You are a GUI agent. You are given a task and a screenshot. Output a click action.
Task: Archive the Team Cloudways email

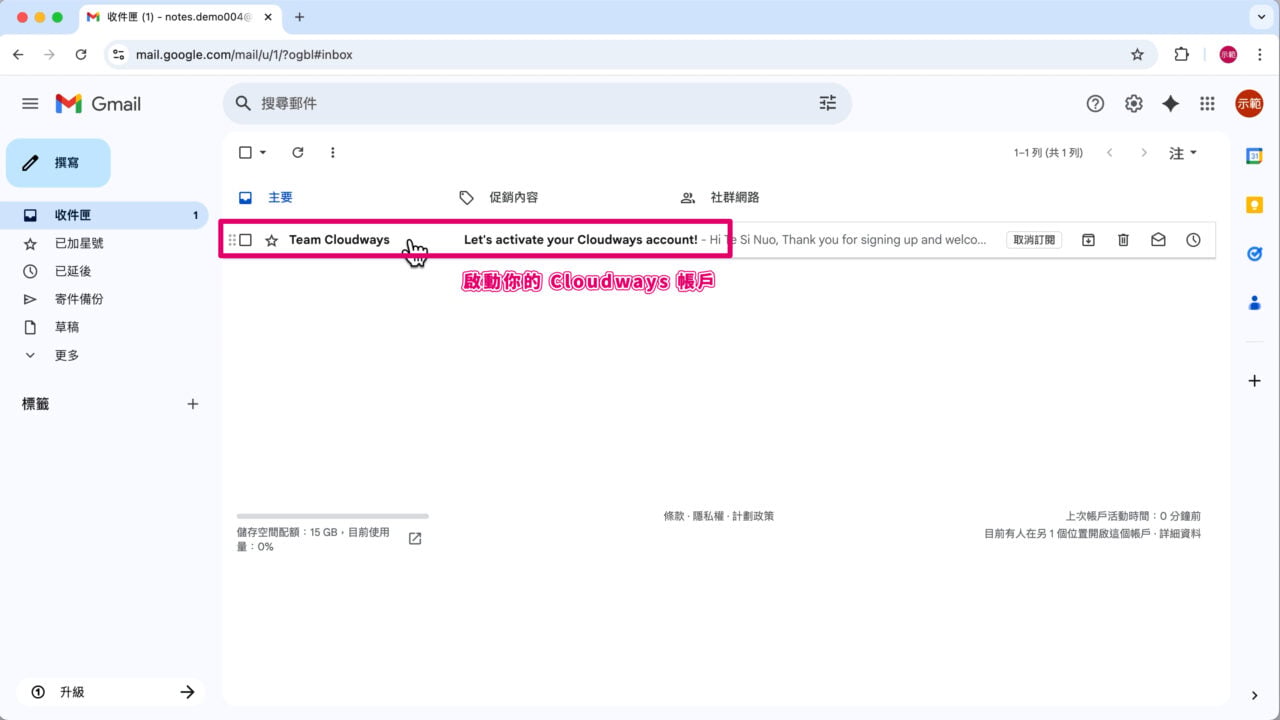tap(1087, 239)
